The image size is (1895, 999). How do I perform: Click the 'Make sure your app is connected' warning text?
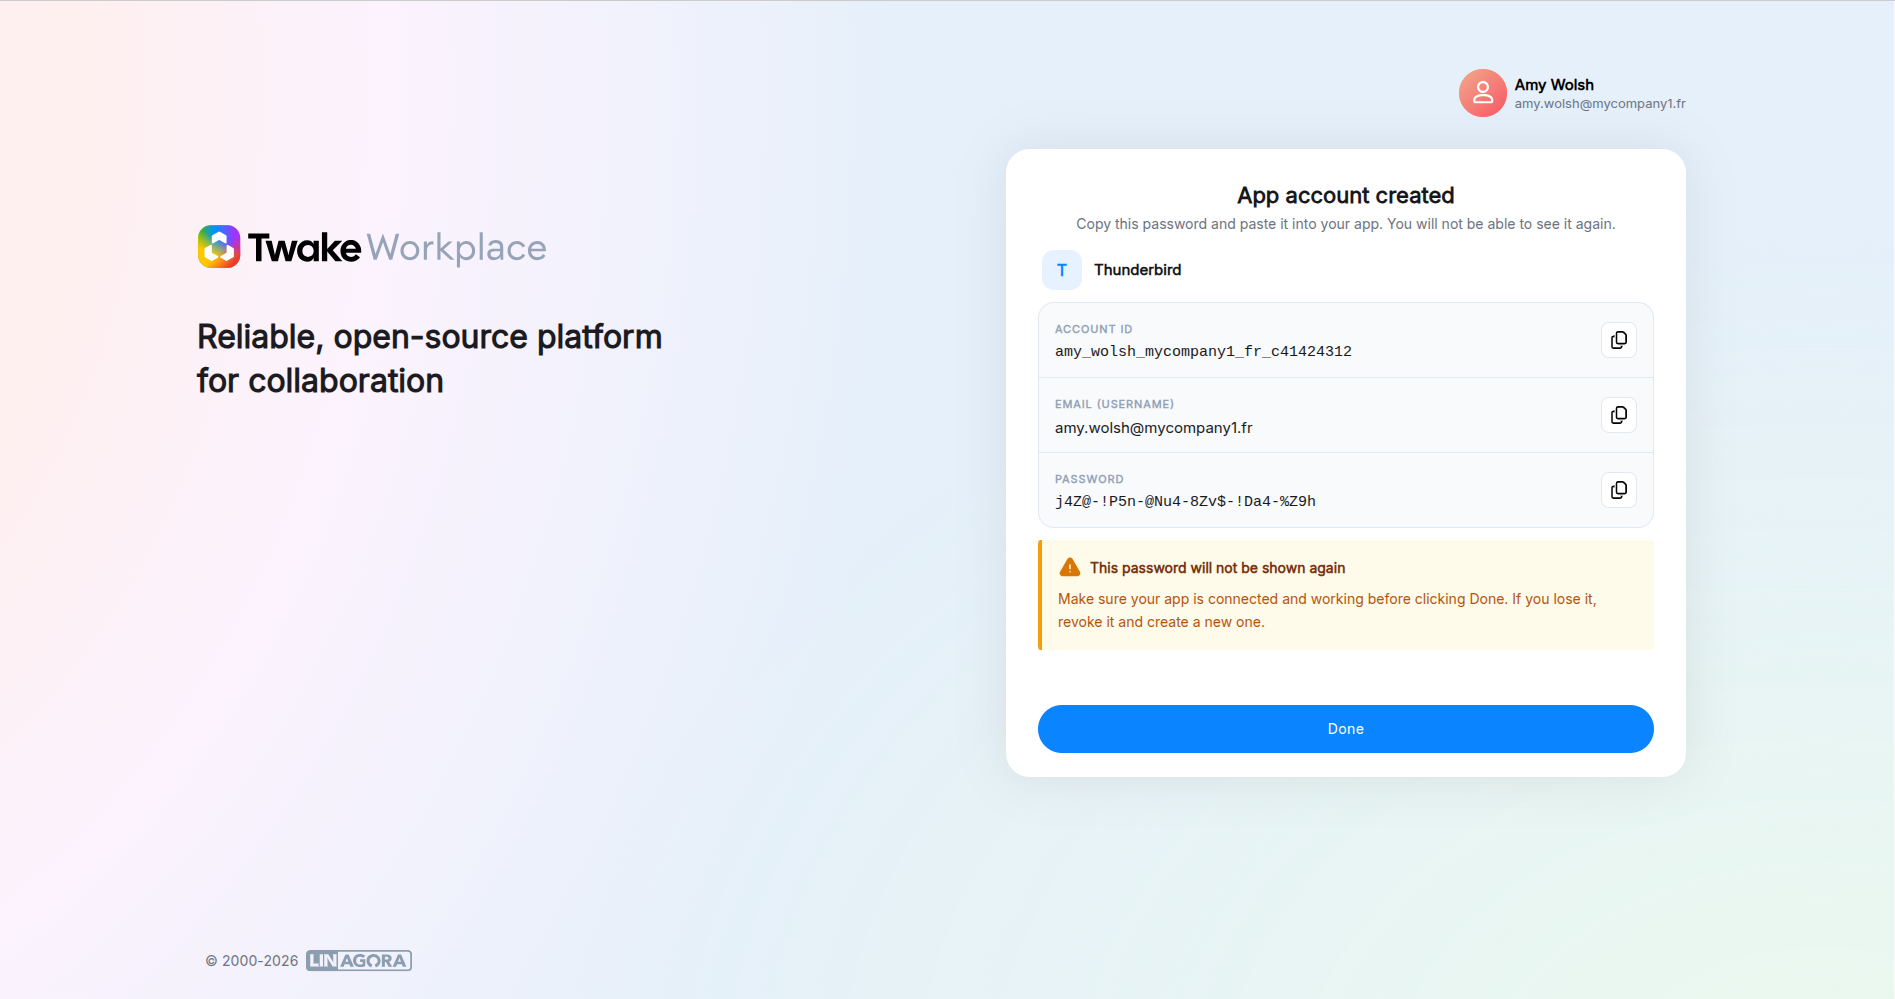pos(1327,610)
